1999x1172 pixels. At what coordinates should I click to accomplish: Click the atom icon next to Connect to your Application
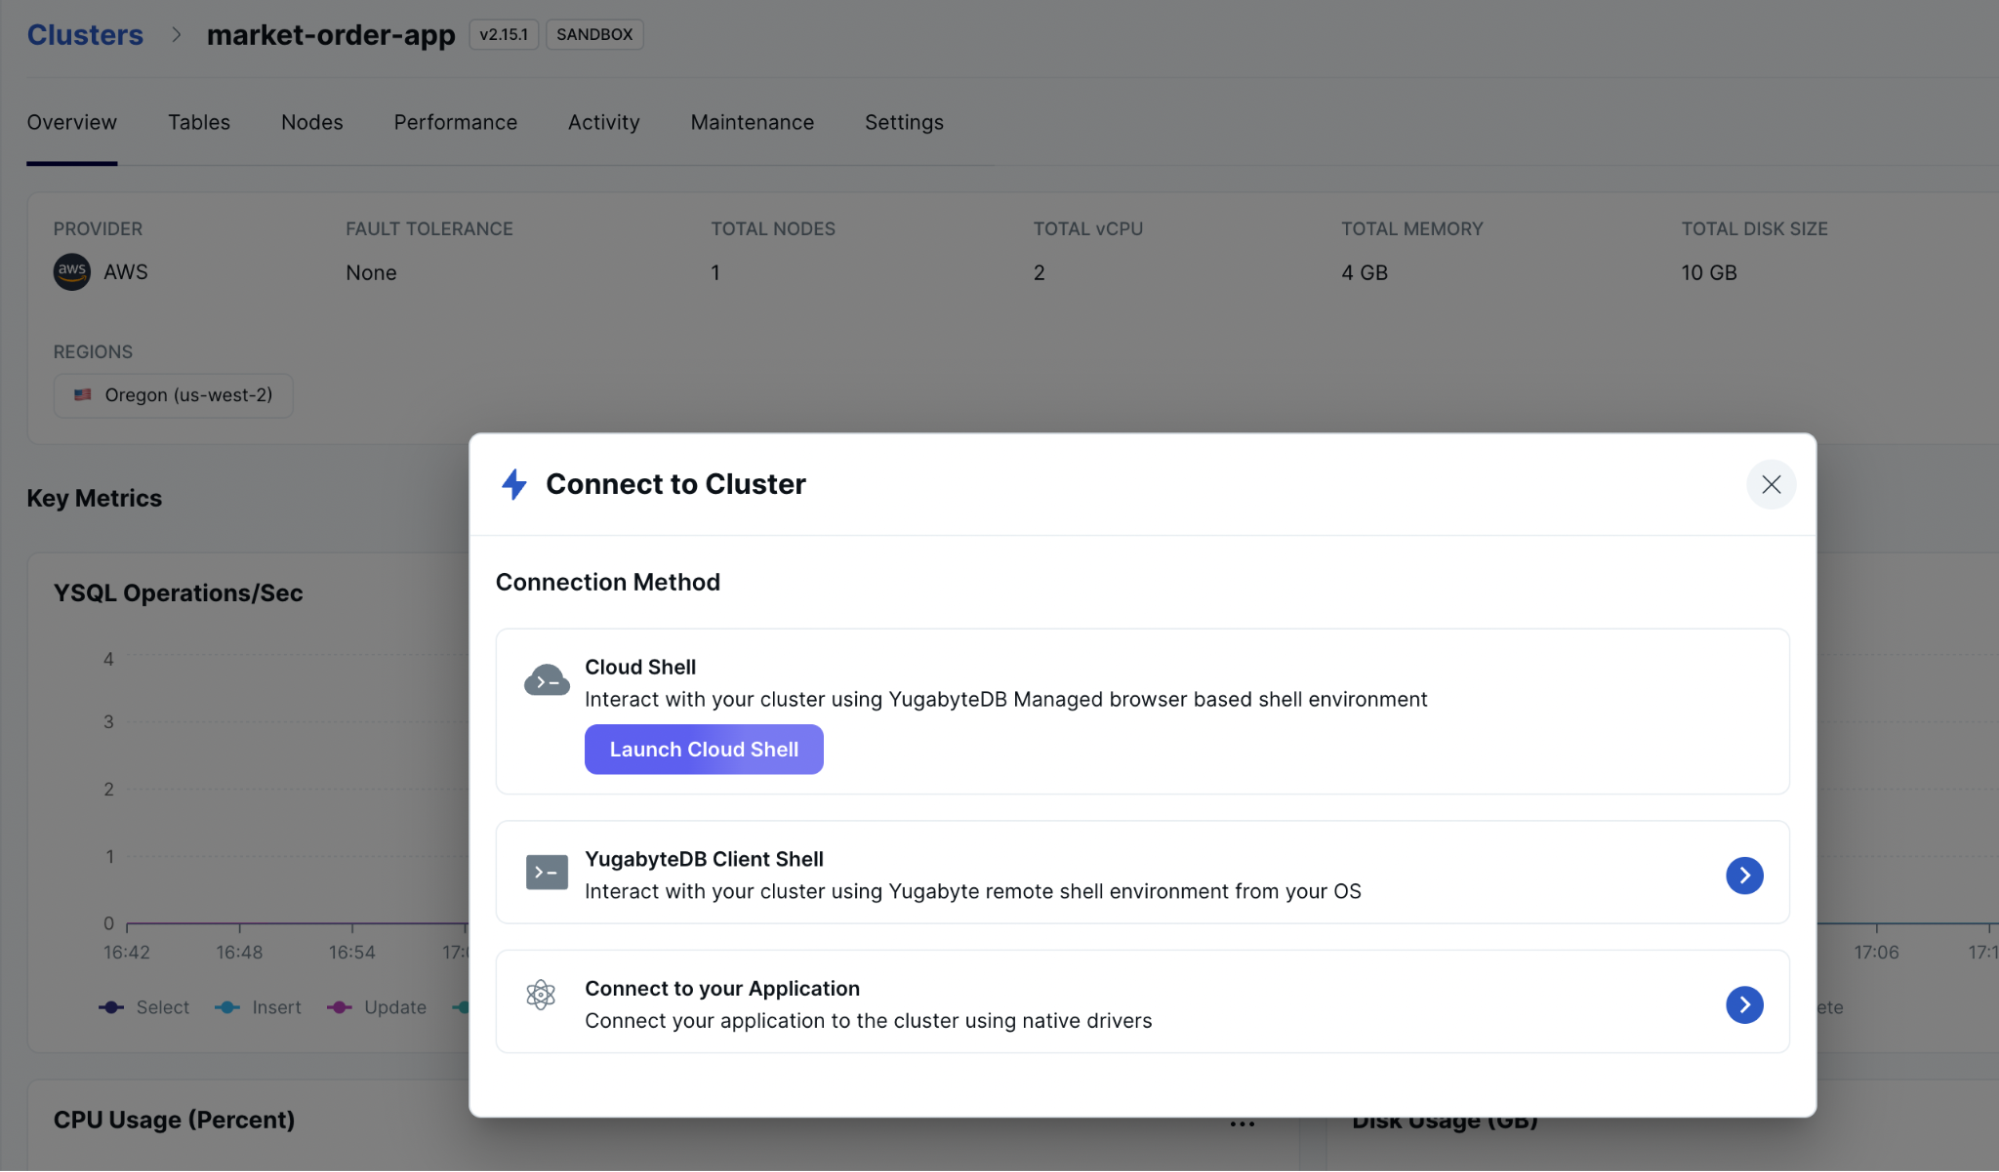click(541, 995)
